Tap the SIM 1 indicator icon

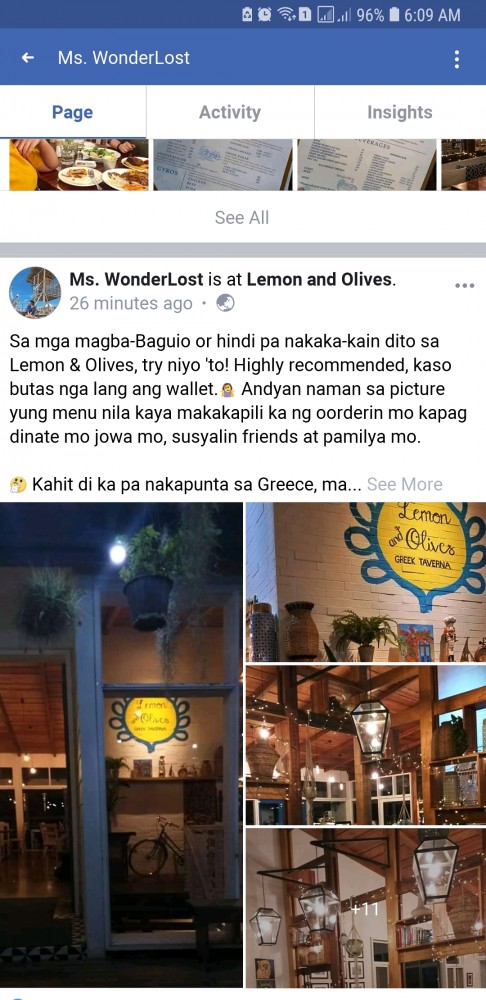[304, 15]
